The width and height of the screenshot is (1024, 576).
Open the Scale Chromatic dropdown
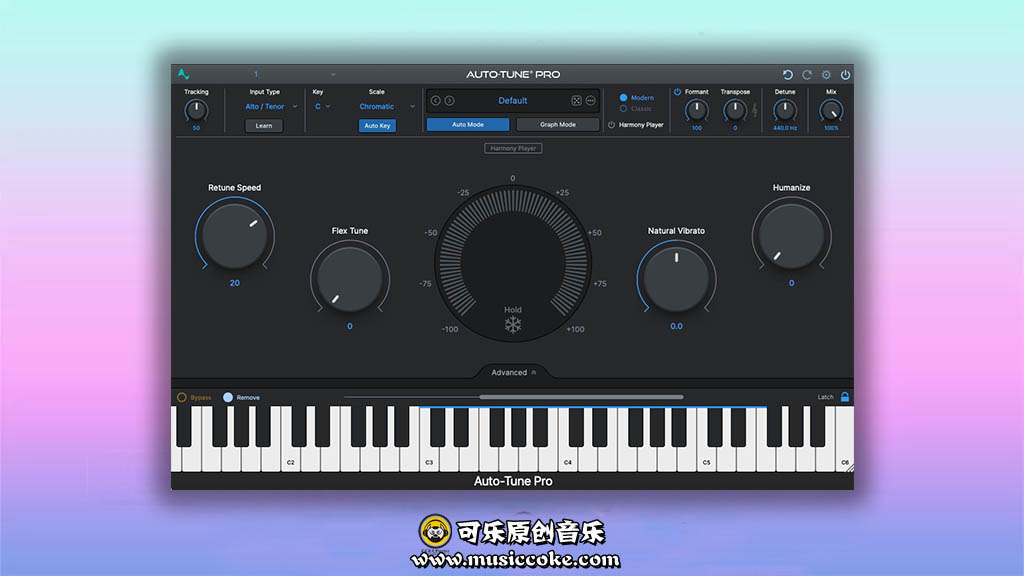point(387,106)
